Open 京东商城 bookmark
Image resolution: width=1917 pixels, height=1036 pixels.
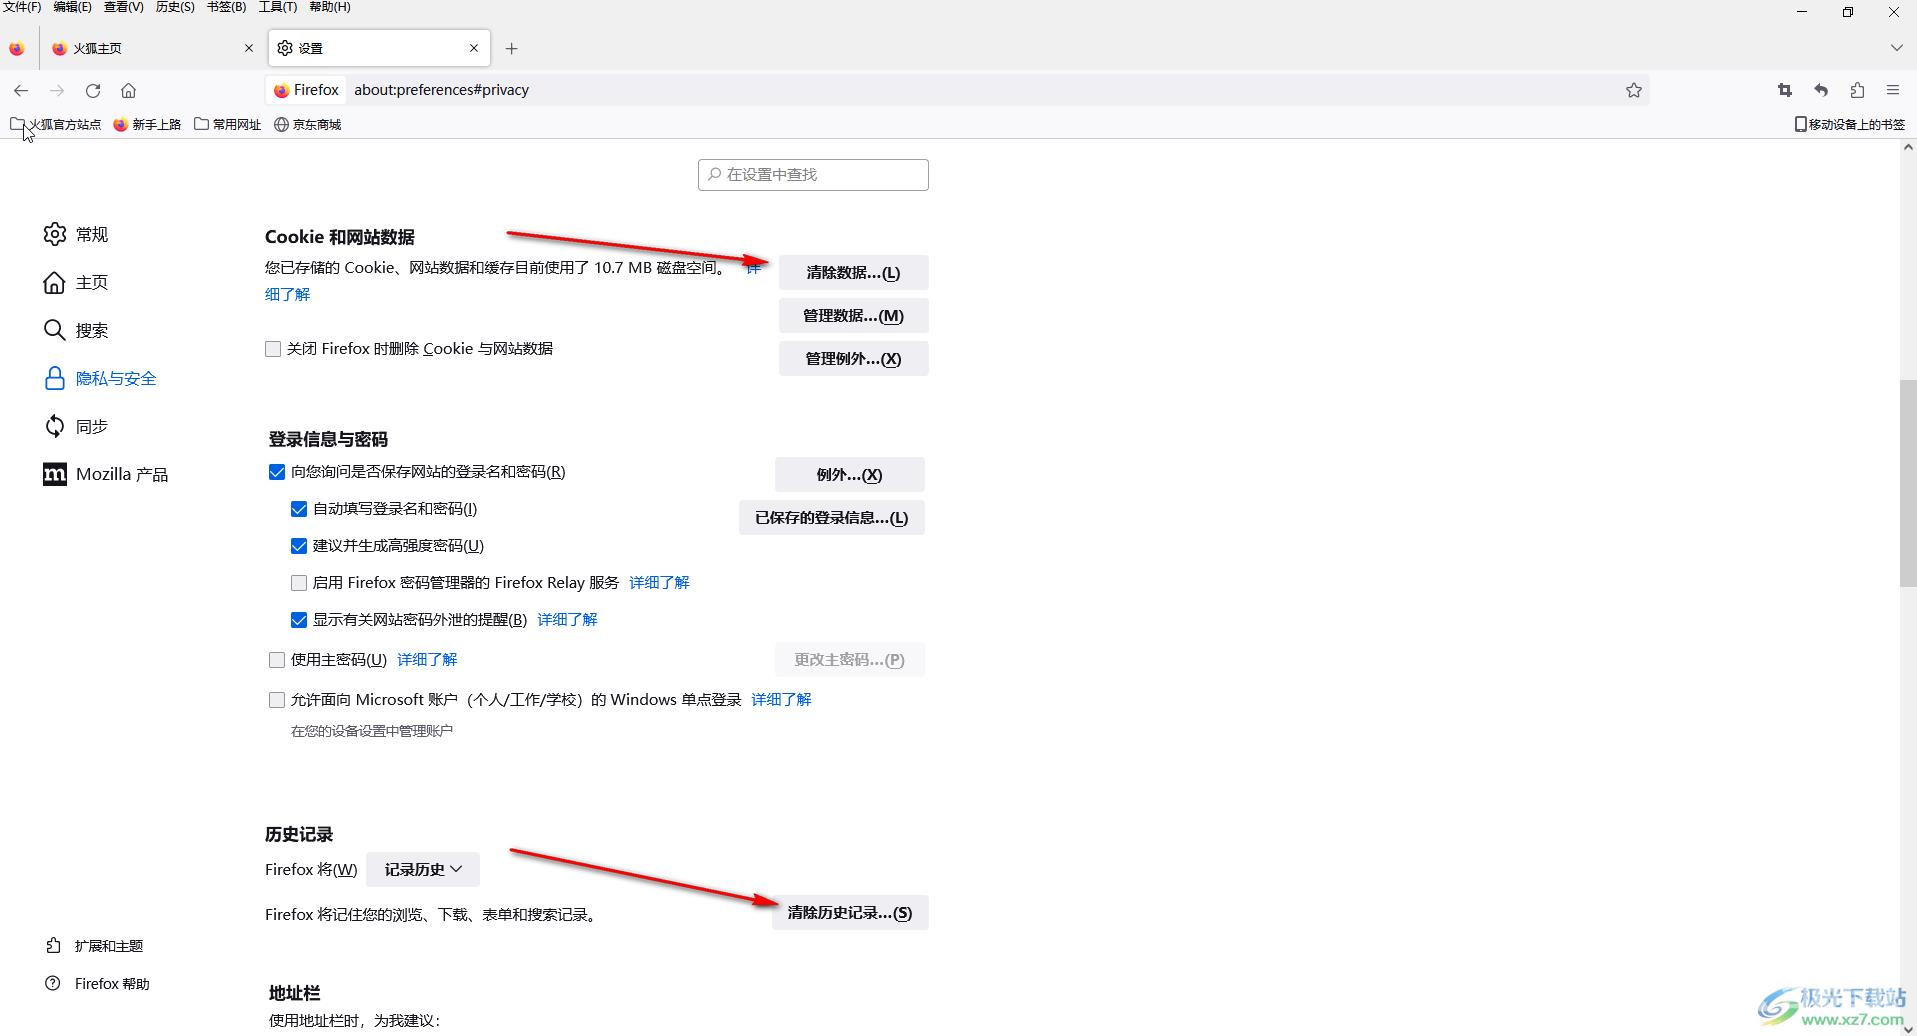308,124
